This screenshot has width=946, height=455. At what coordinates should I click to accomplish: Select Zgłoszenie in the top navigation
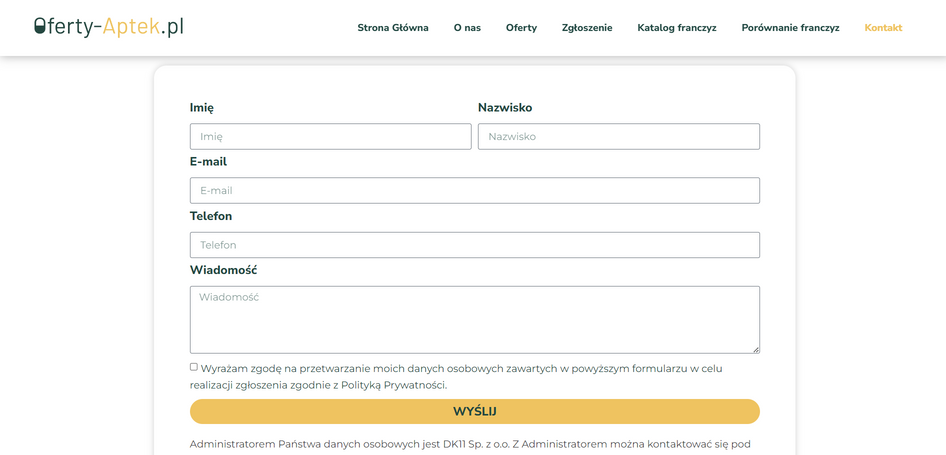[x=587, y=28]
